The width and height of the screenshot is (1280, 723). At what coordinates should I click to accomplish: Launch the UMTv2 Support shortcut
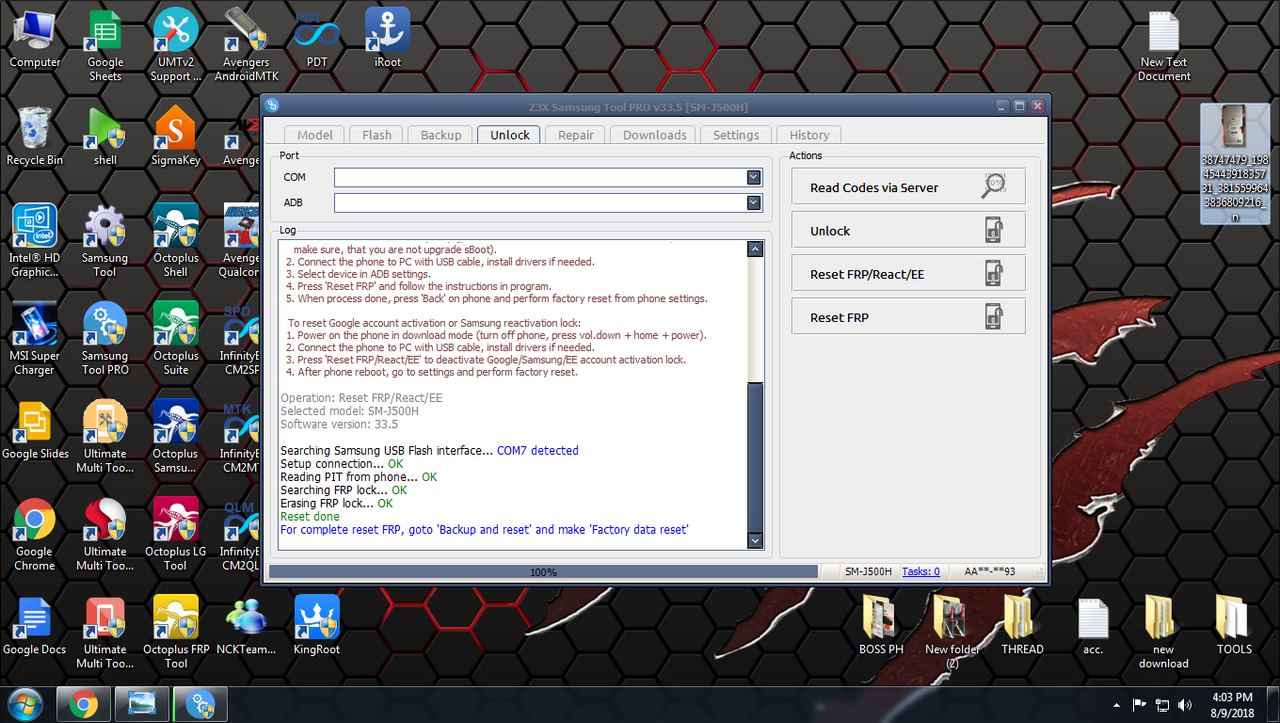(x=176, y=45)
